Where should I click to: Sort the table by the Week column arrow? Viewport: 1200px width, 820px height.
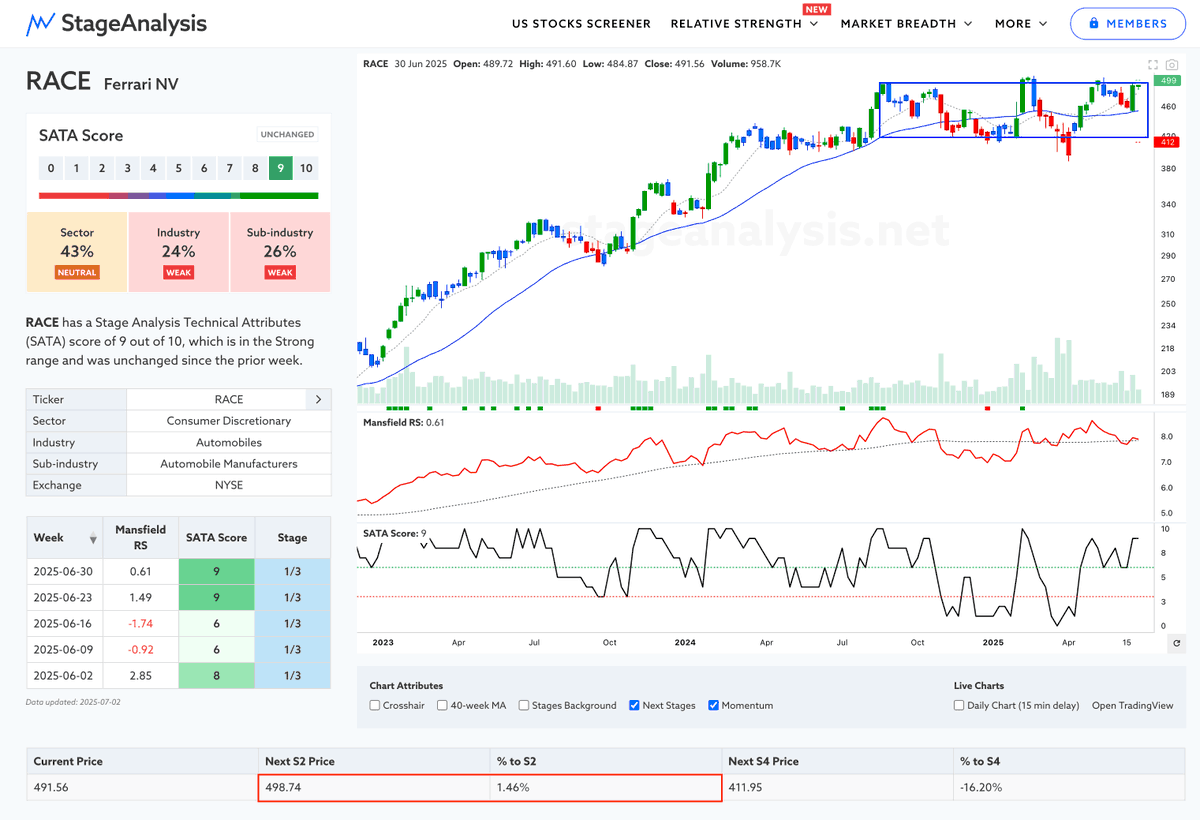(x=94, y=539)
